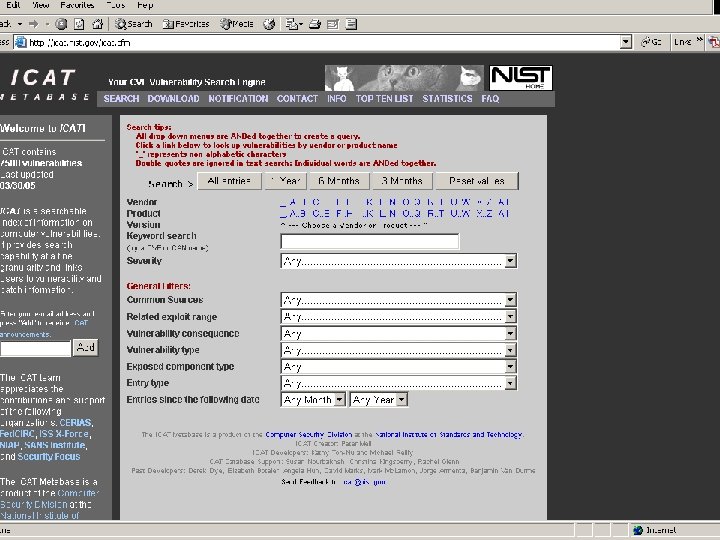Open the Related exploit range dropdown
The height and width of the screenshot is (540, 720).
(399, 316)
